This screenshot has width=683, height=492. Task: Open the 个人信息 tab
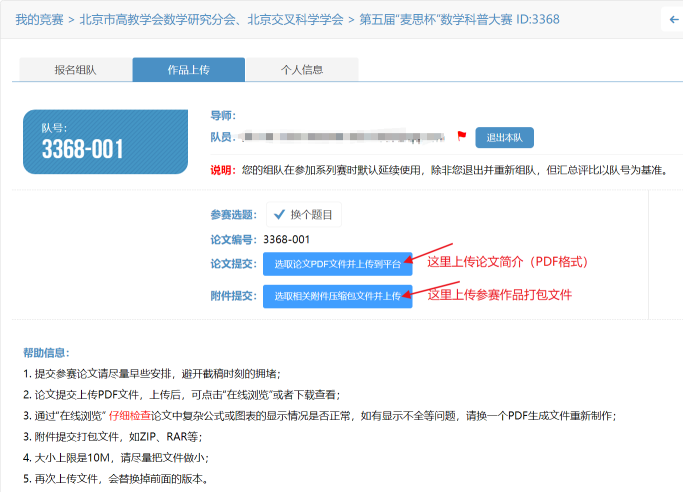[x=302, y=70]
